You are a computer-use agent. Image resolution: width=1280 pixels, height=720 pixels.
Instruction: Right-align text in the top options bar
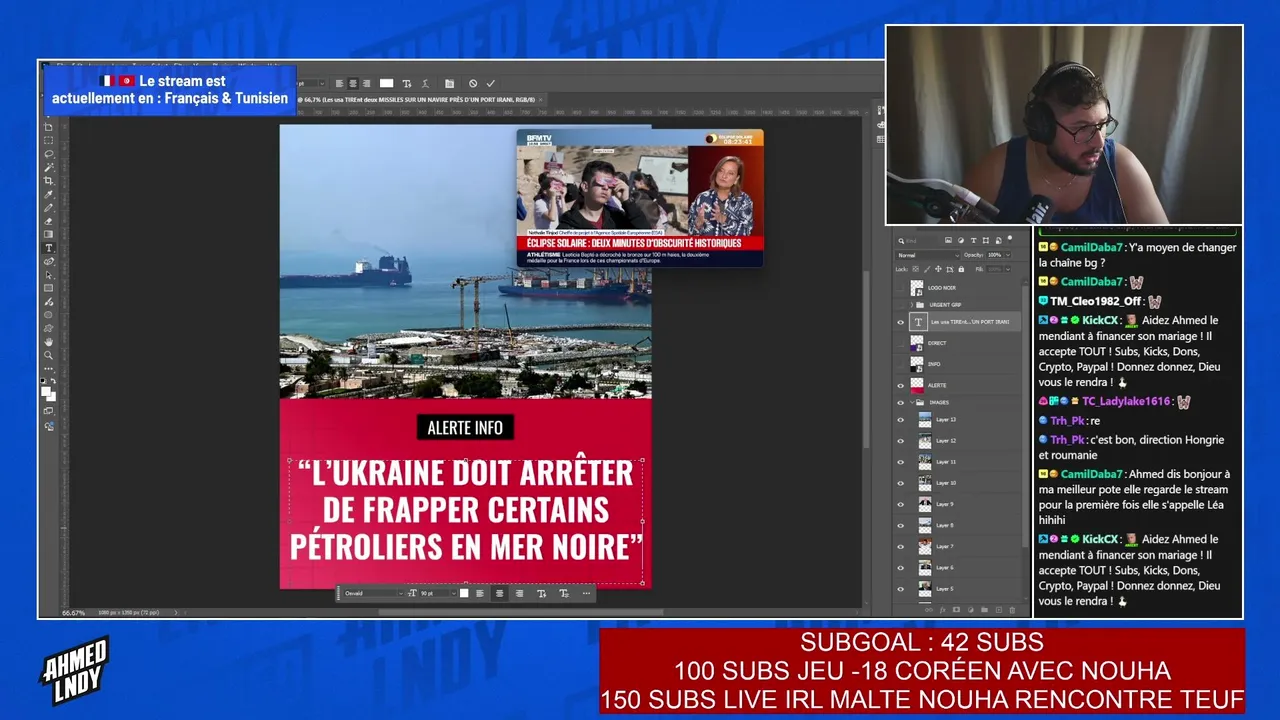[366, 83]
